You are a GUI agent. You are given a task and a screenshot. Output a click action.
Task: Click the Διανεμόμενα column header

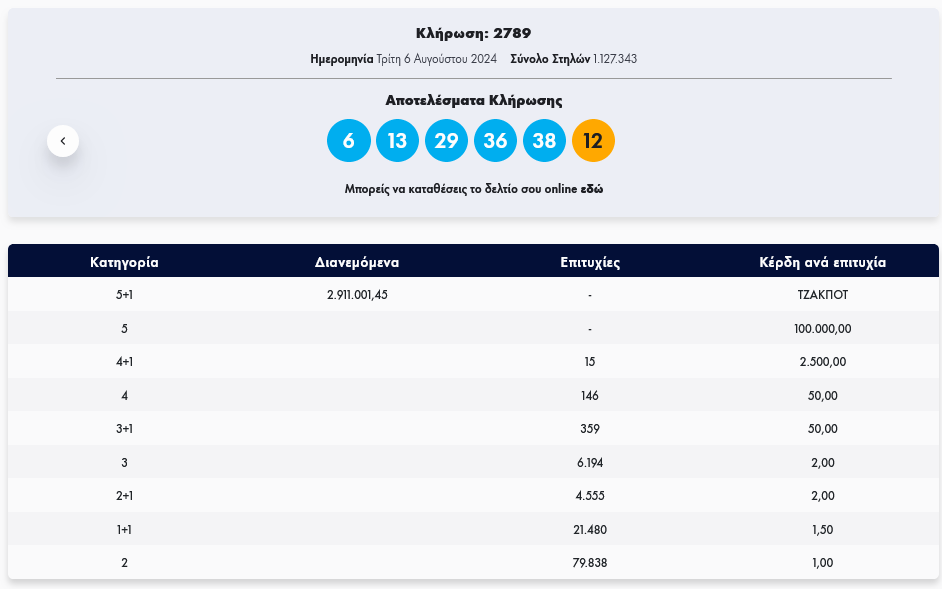357,263
